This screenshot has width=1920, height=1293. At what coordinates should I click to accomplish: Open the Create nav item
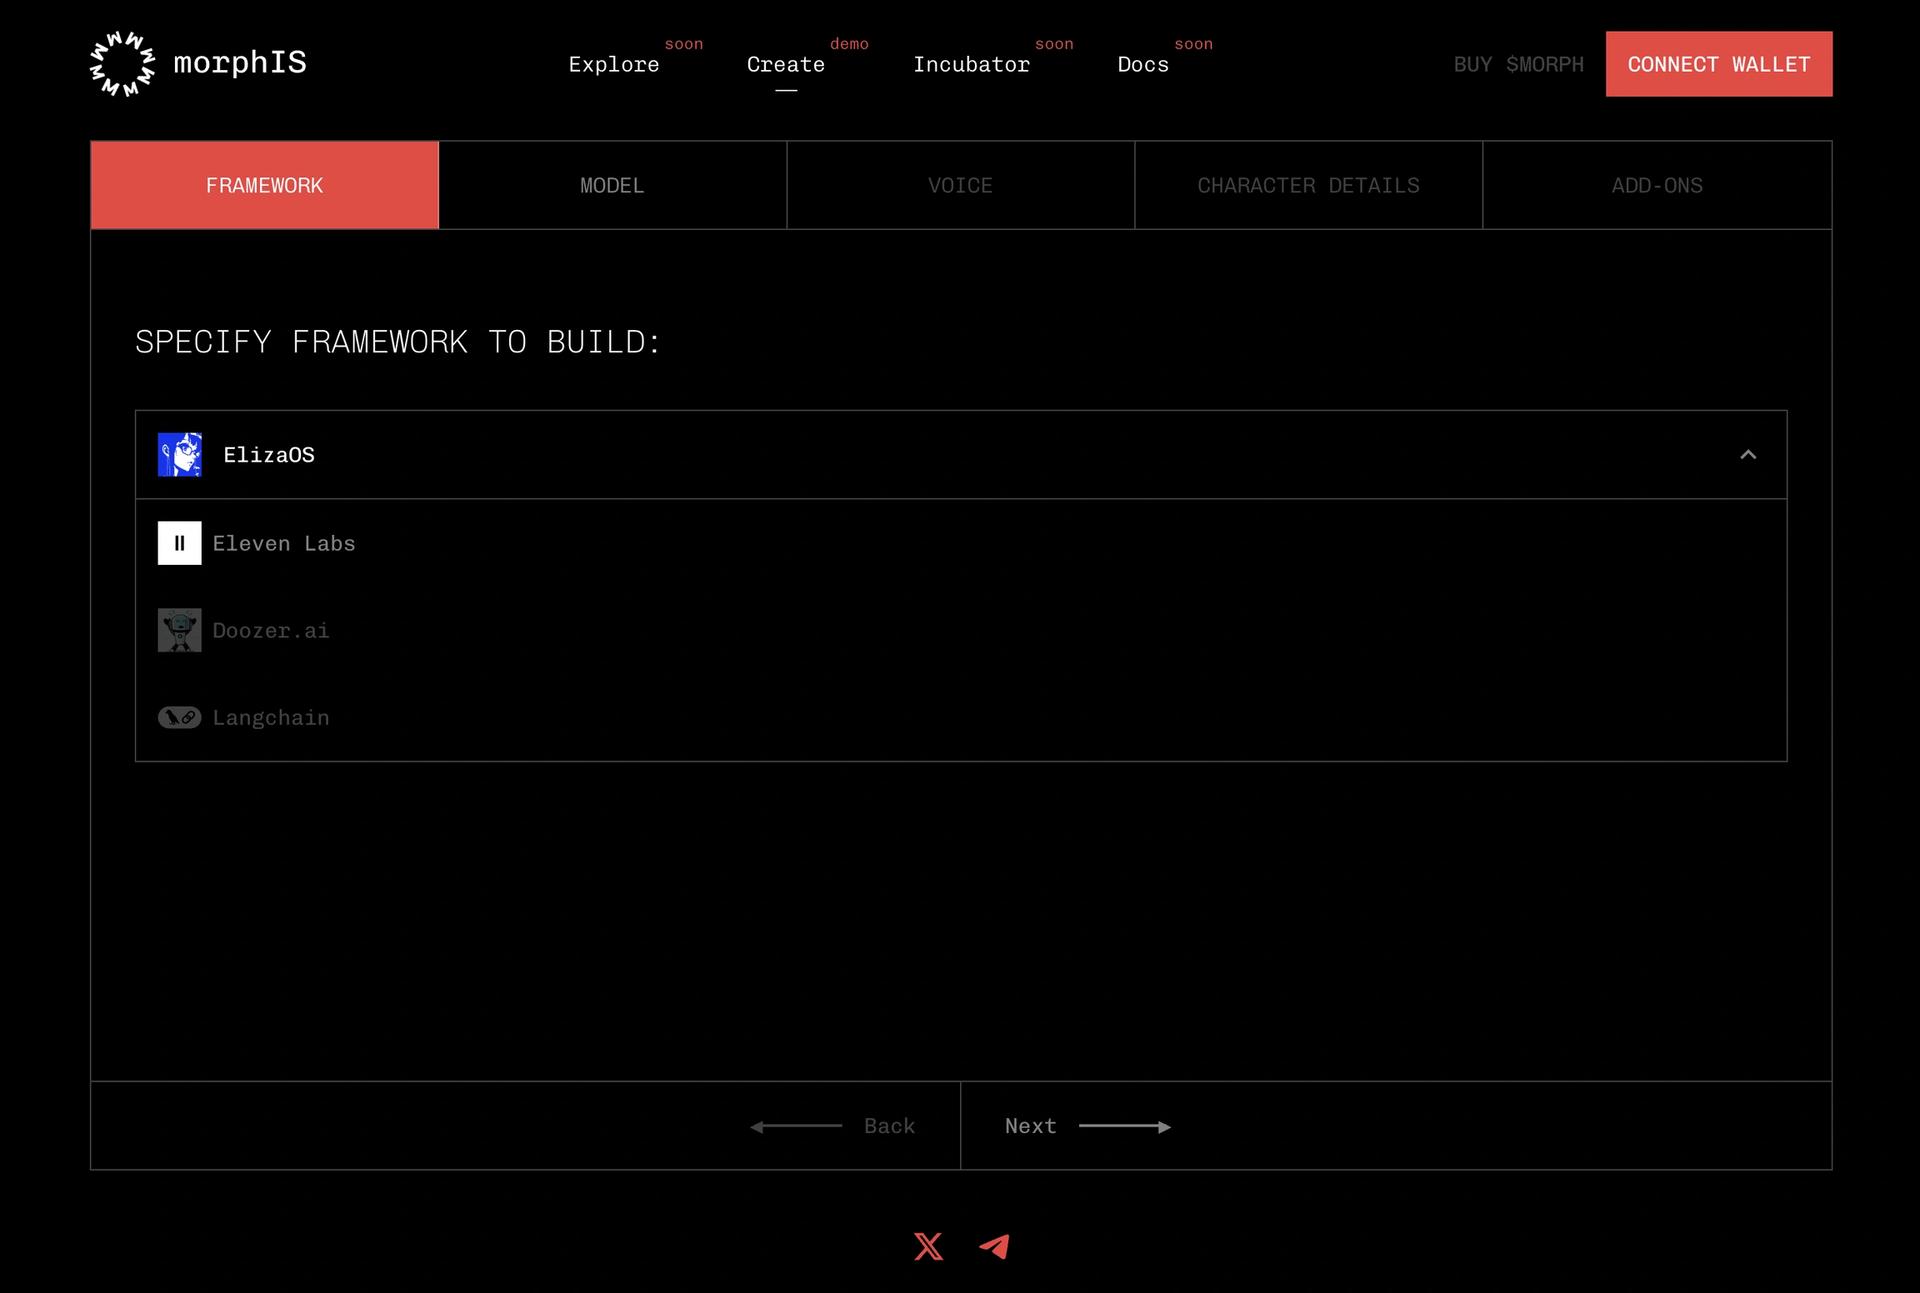click(786, 64)
